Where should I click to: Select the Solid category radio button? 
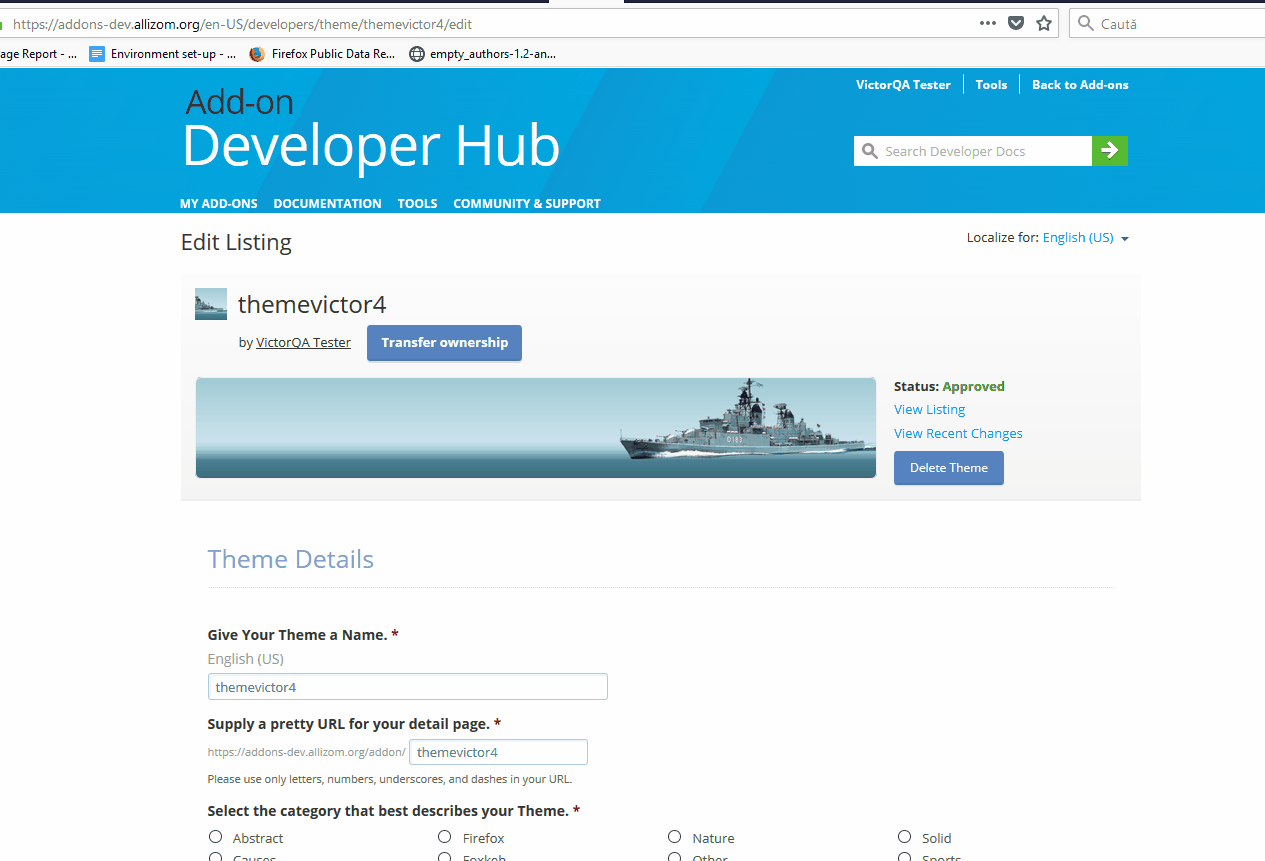(904, 835)
